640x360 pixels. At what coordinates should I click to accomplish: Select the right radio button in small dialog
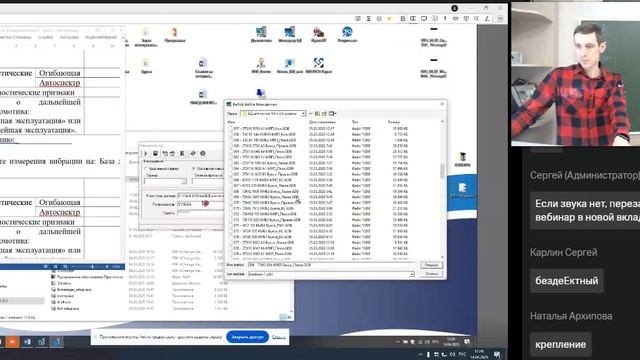[194, 168]
